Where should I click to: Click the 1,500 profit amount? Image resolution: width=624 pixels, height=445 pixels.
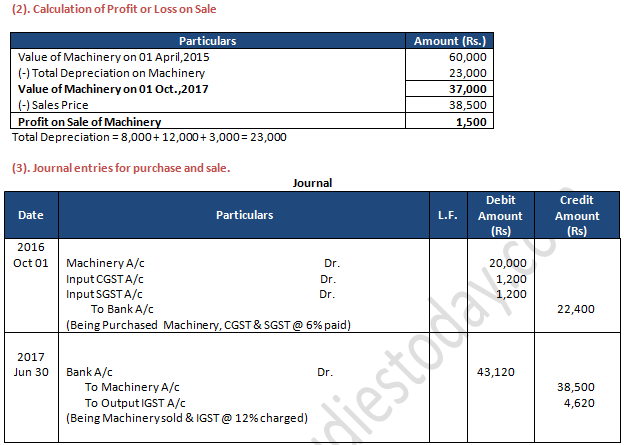click(471, 121)
